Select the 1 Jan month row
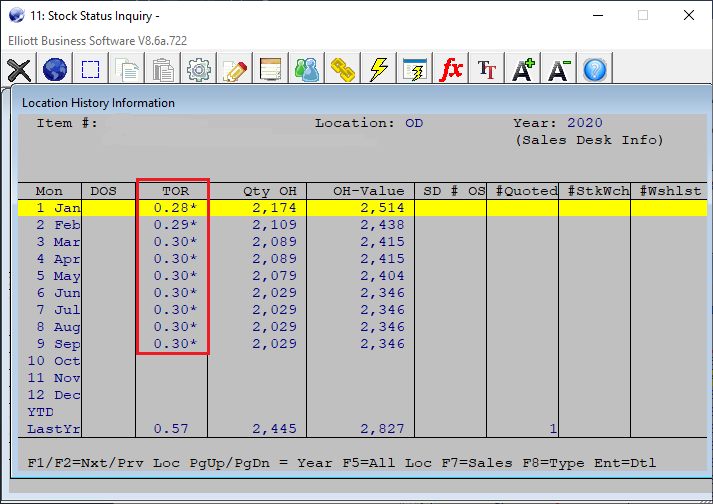This screenshot has height=504, width=713. tap(362, 208)
